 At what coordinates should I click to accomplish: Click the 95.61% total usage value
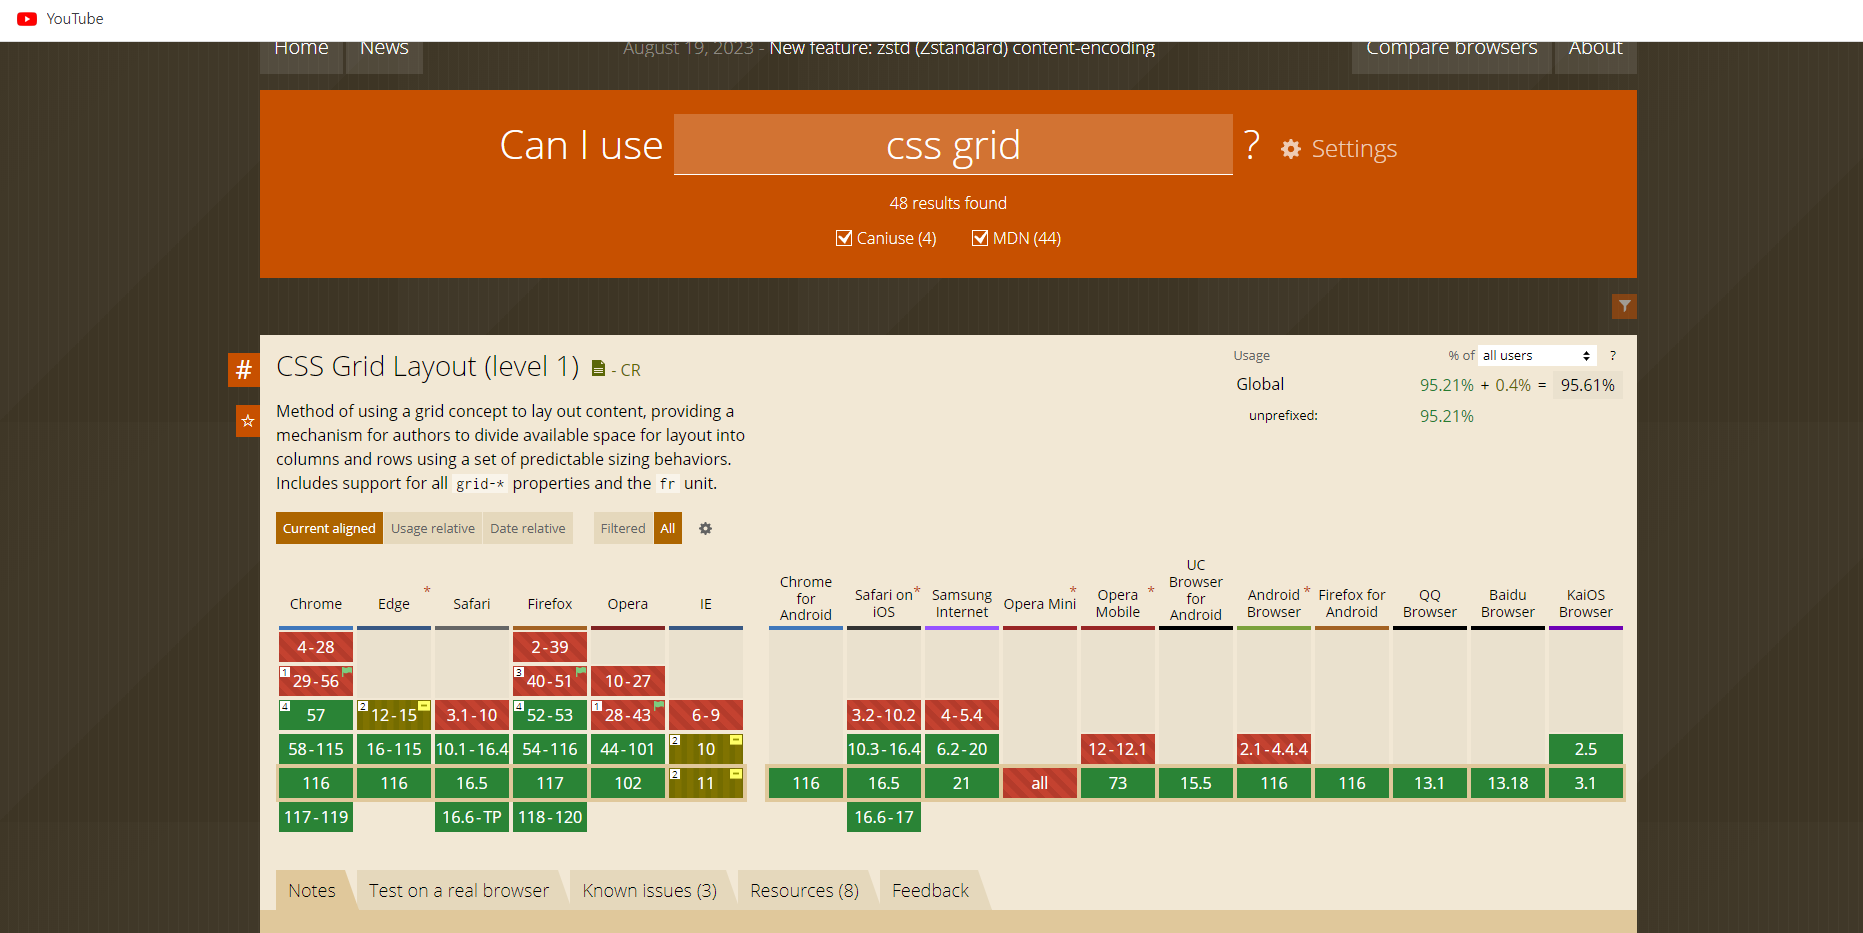[1588, 385]
